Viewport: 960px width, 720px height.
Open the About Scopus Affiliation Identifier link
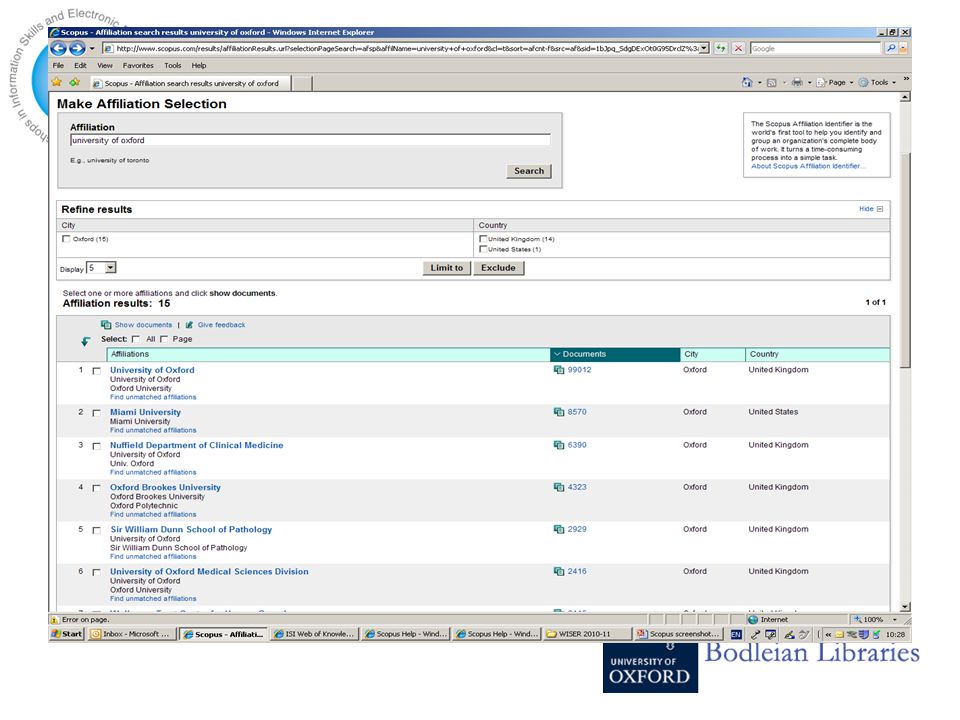tap(806, 166)
